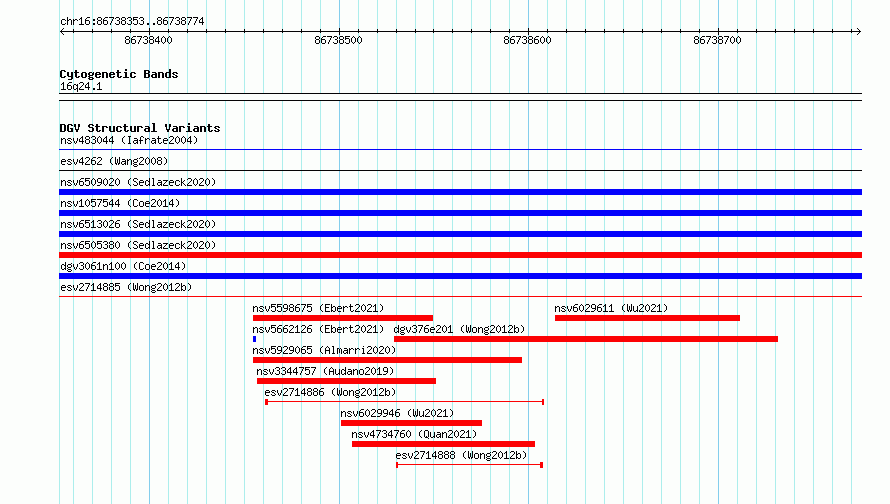Image resolution: width=890 pixels, height=504 pixels.
Task: Open the nsv1057544 (Coe2014) variant label
Action: 120,203
